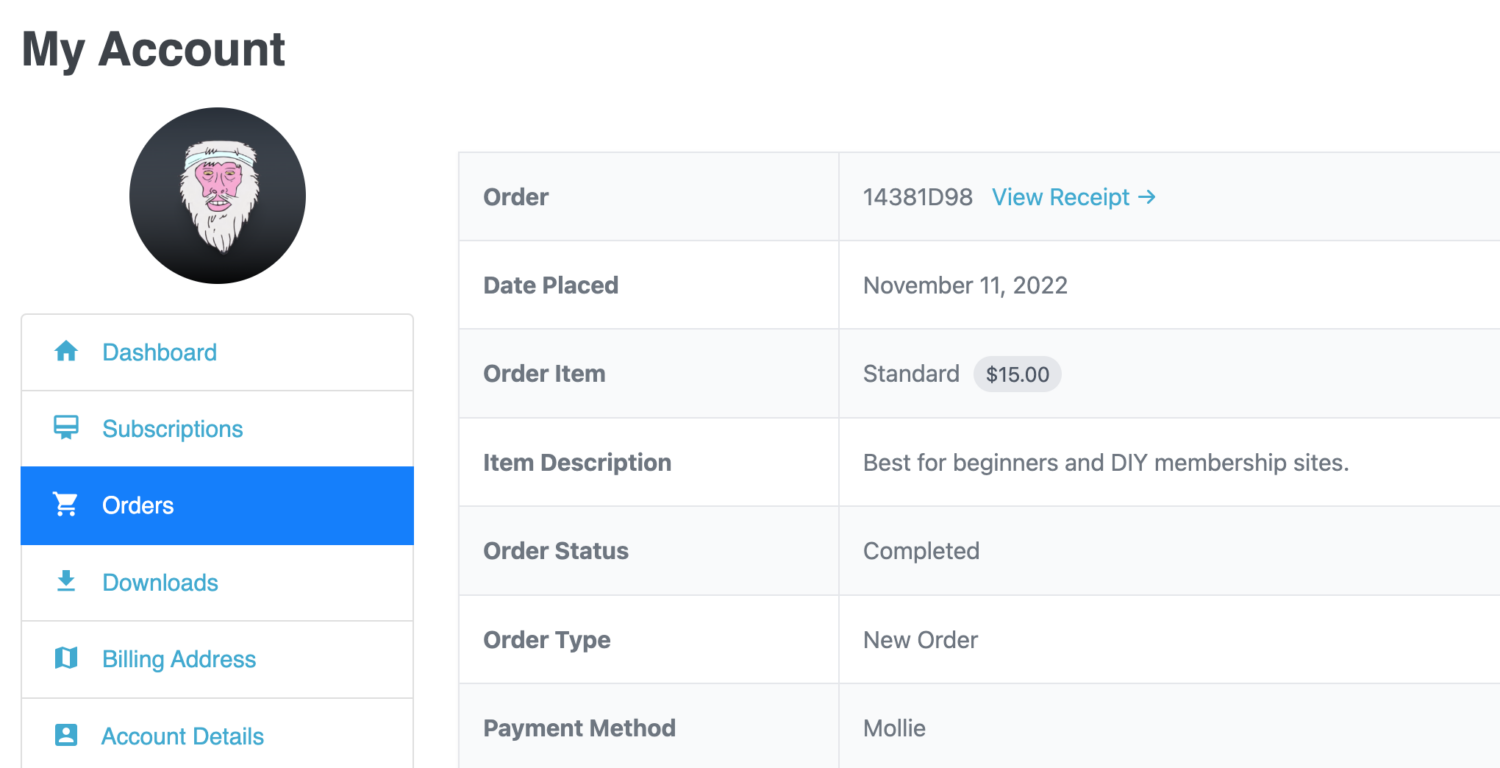Click the Account Details person icon
The image size is (1500, 768).
66,735
